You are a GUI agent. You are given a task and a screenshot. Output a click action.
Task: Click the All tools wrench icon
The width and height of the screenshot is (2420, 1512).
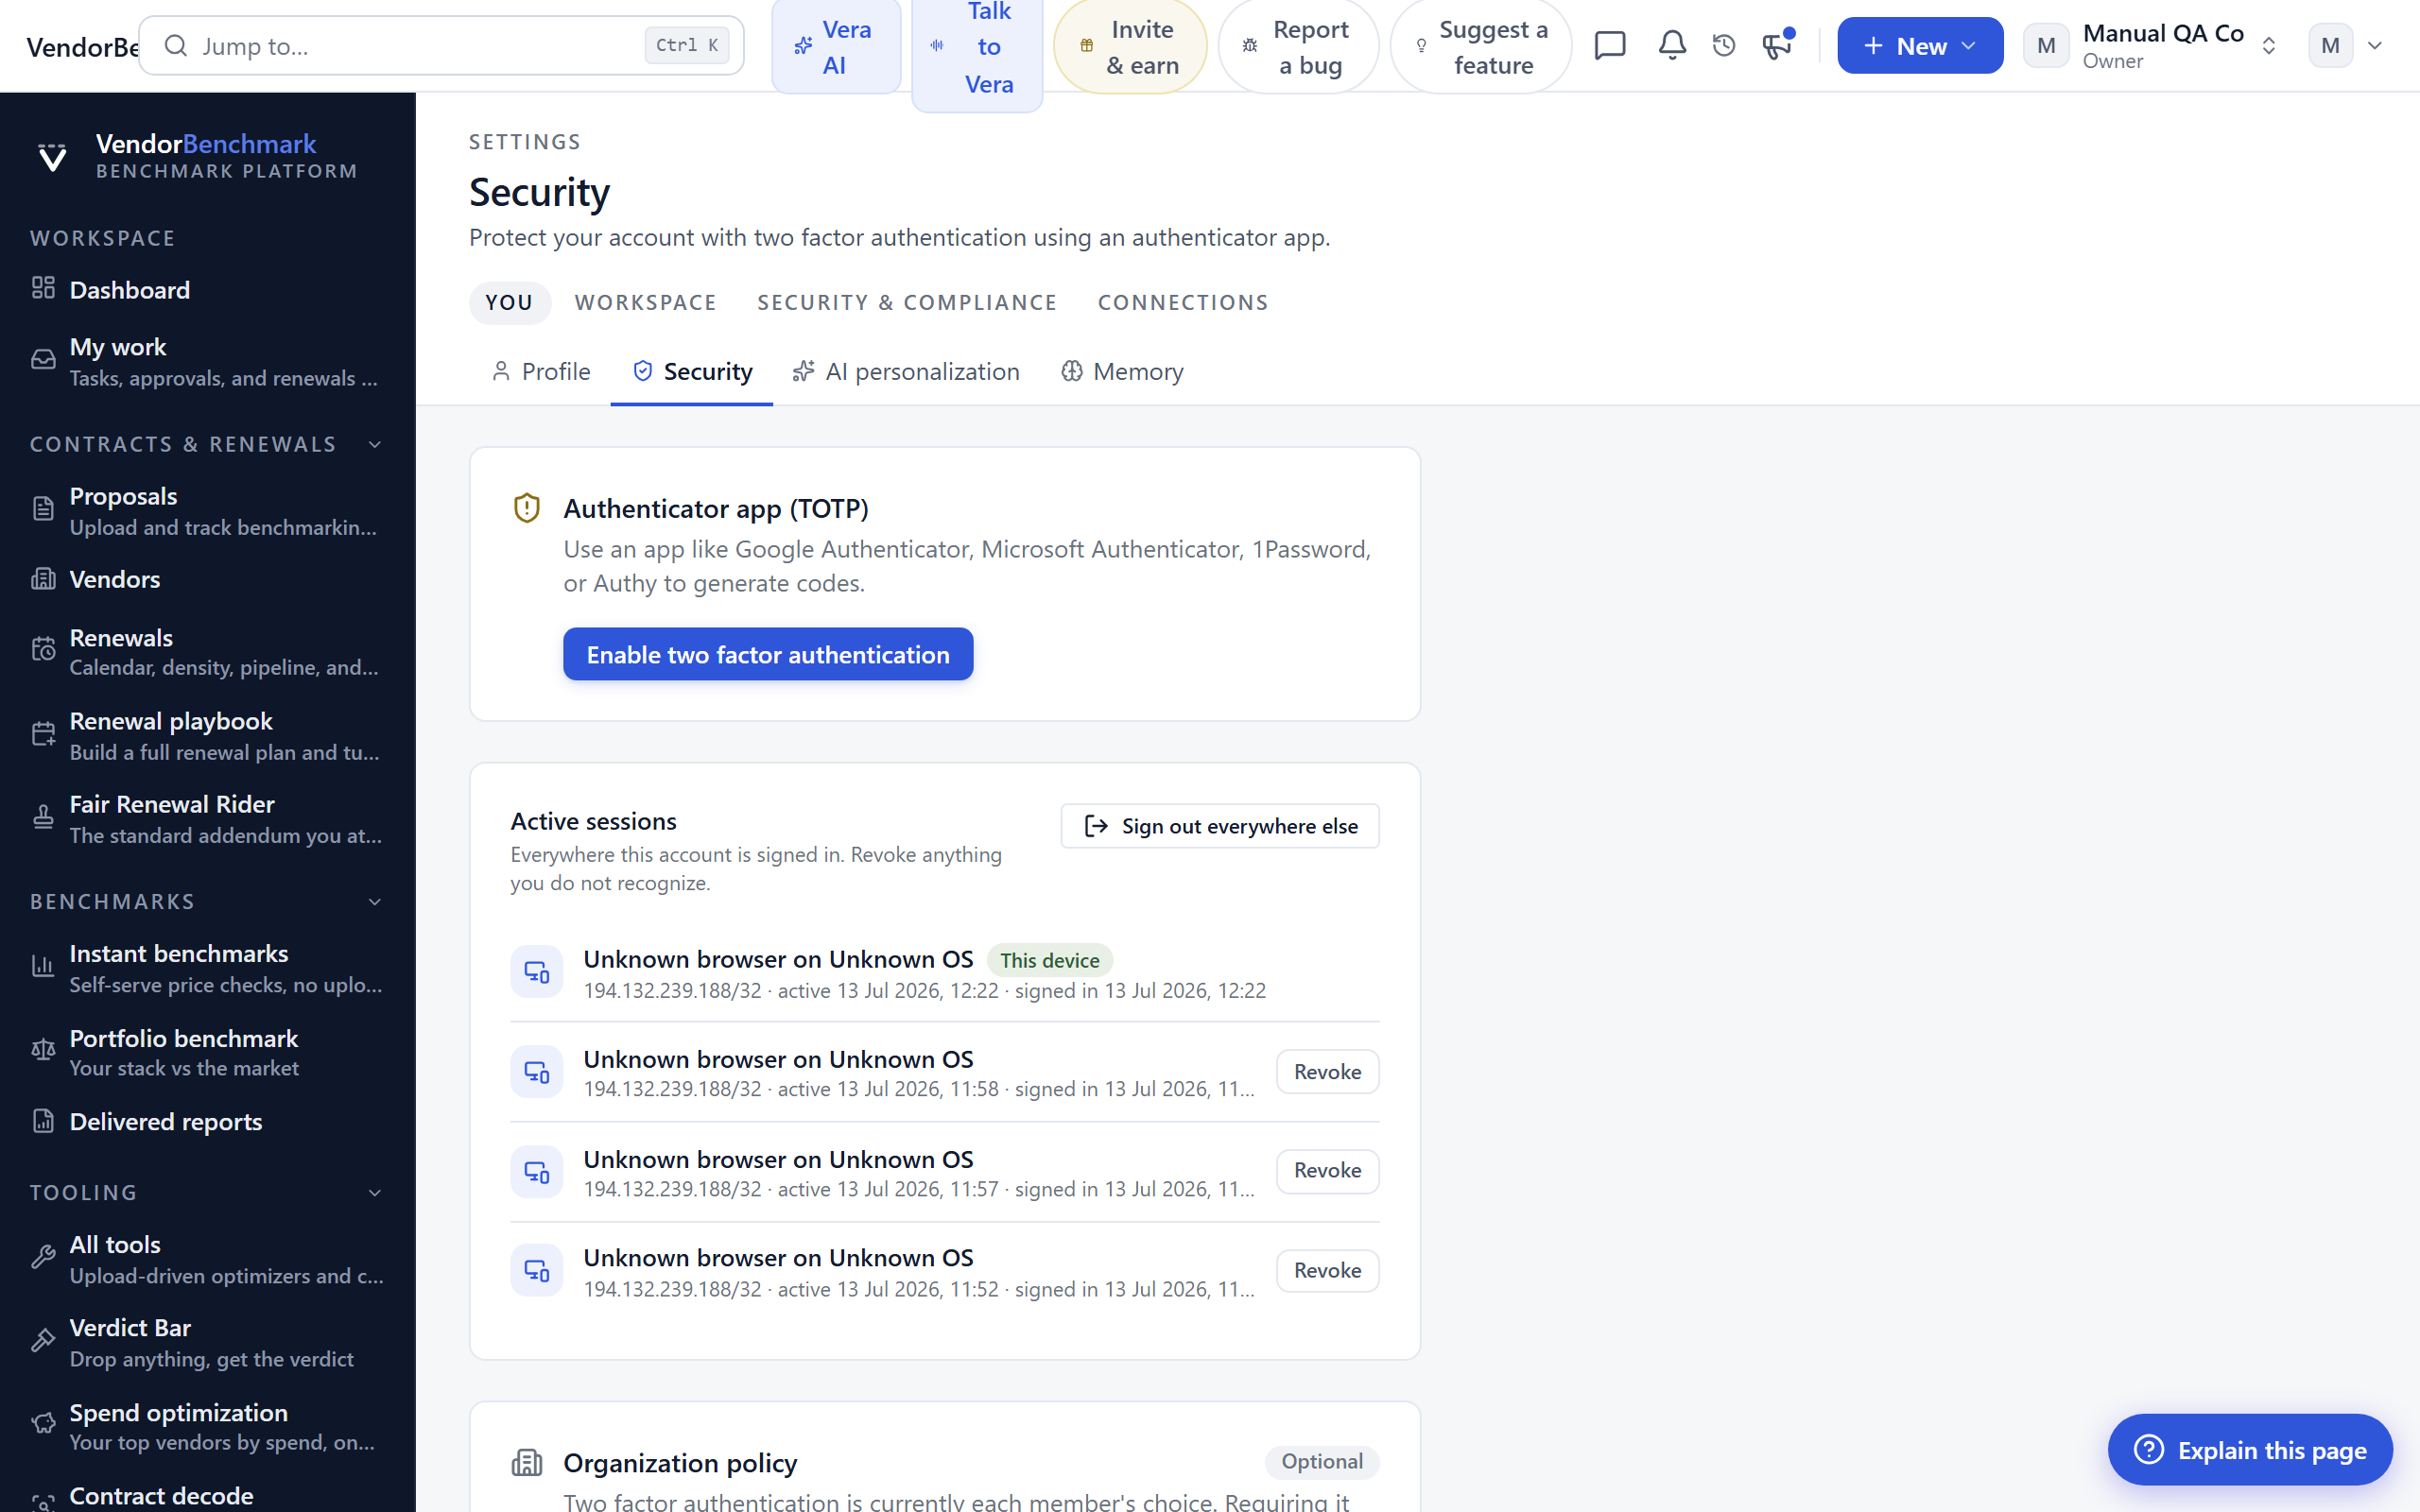click(x=43, y=1258)
